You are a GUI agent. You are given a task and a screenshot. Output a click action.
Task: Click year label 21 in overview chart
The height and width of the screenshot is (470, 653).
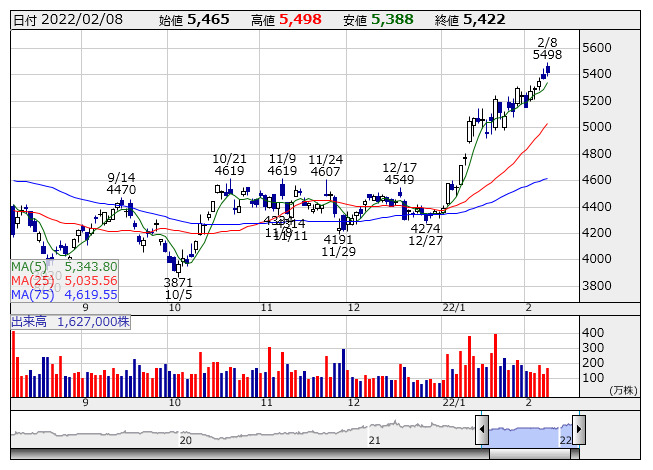pos(374,440)
